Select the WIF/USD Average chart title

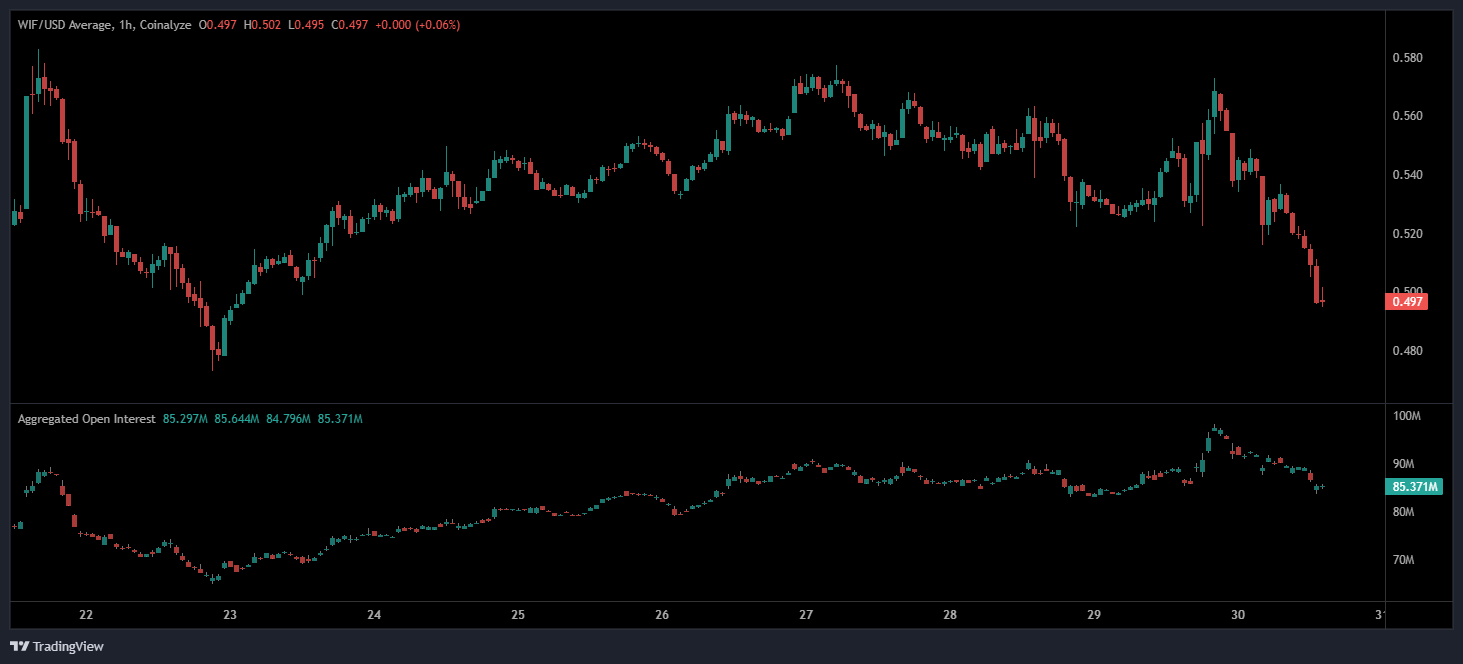tap(64, 24)
